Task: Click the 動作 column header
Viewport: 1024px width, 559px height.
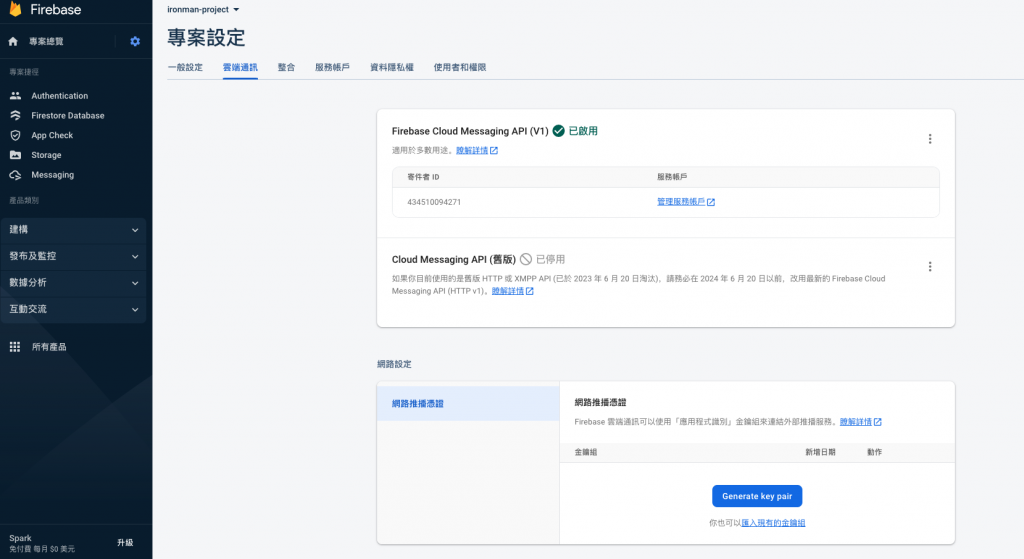Action: 874,452
